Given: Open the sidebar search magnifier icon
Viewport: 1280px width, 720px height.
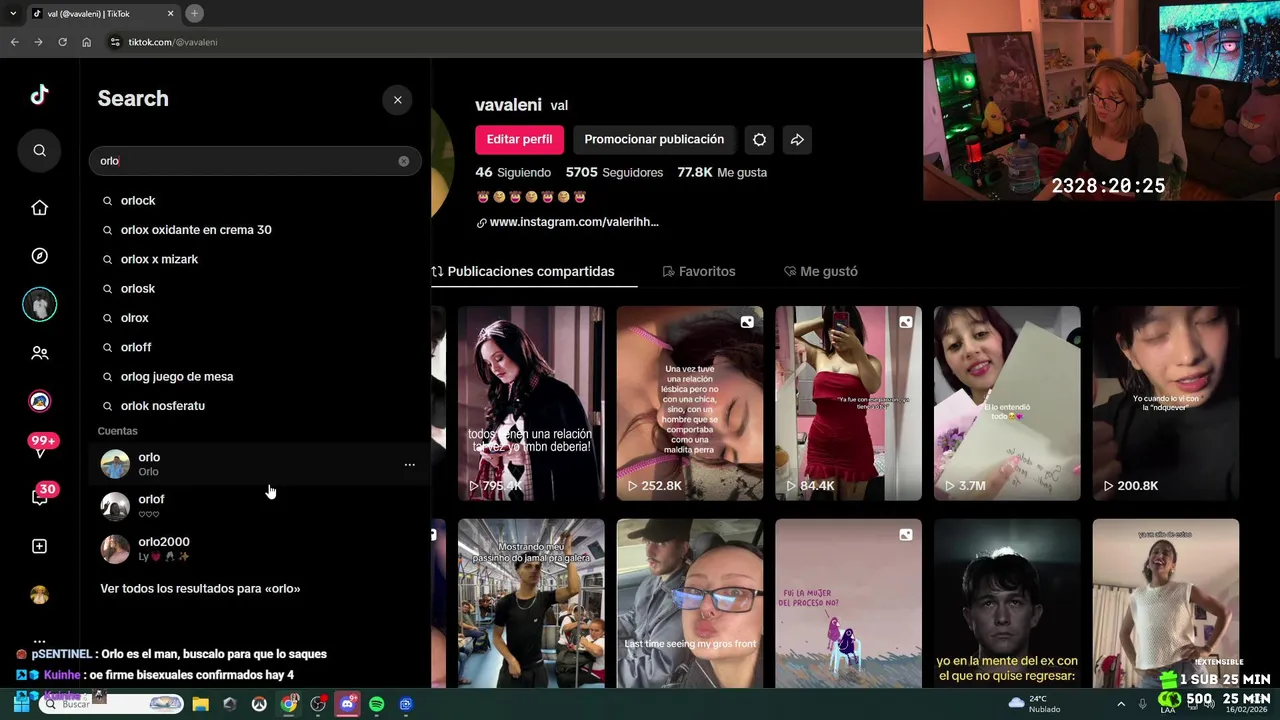Looking at the screenshot, I should (40, 150).
